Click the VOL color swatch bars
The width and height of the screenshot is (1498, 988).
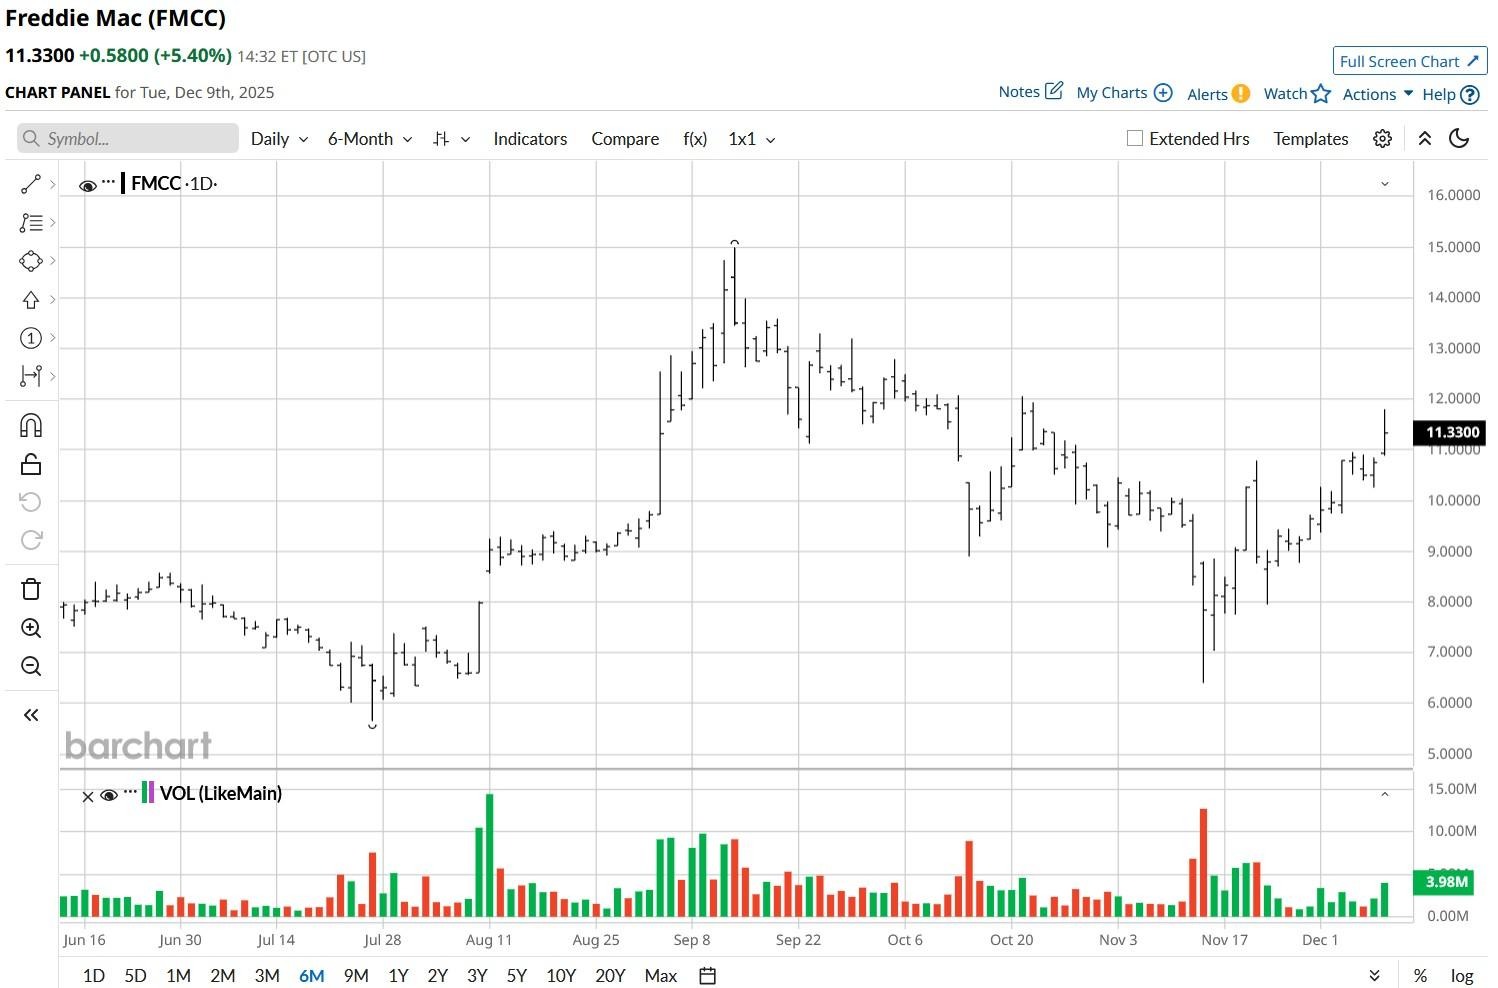point(149,793)
